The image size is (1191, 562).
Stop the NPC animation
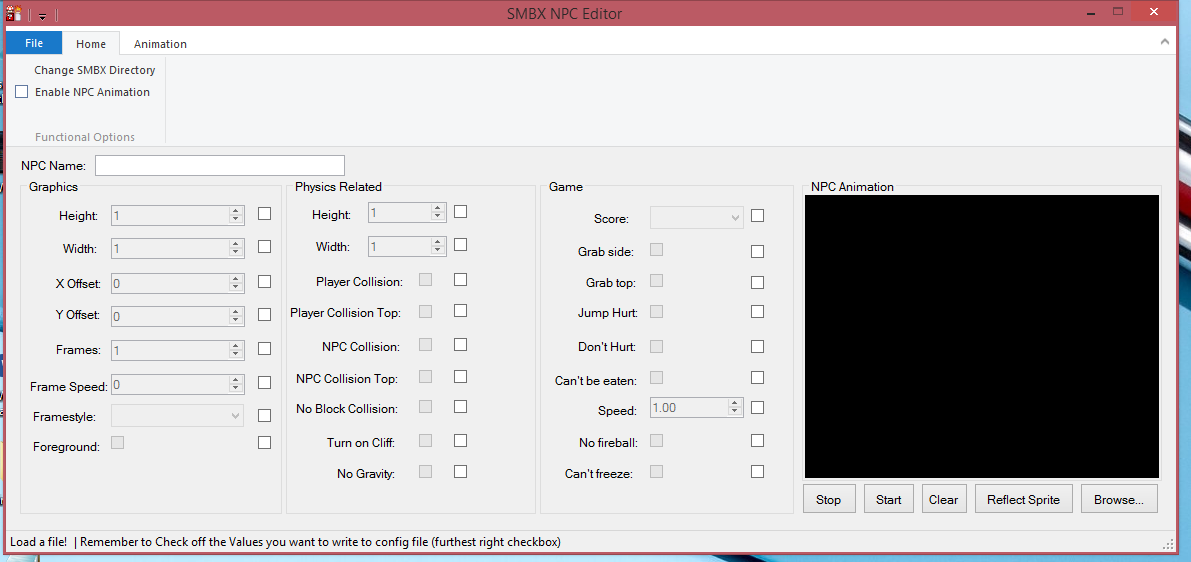[829, 500]
